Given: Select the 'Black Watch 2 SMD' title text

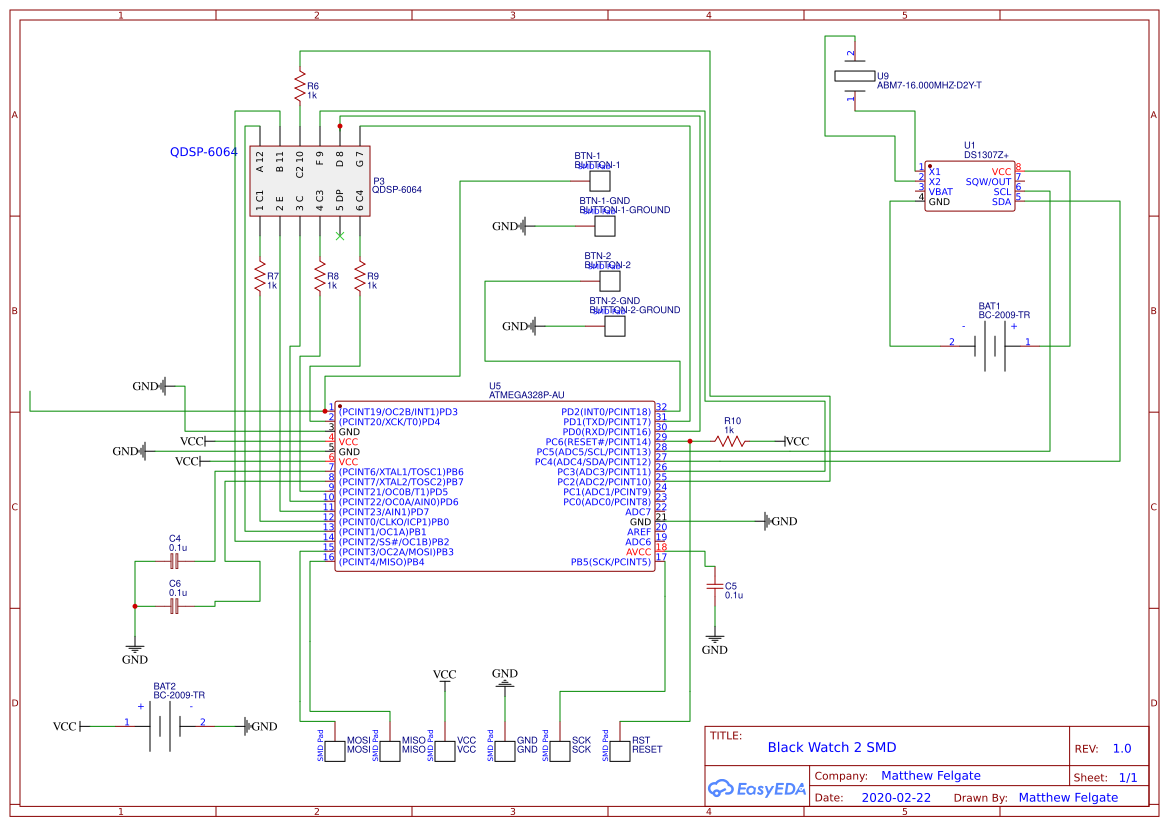Looking at the screenshot, I should (x=831, y=747).
